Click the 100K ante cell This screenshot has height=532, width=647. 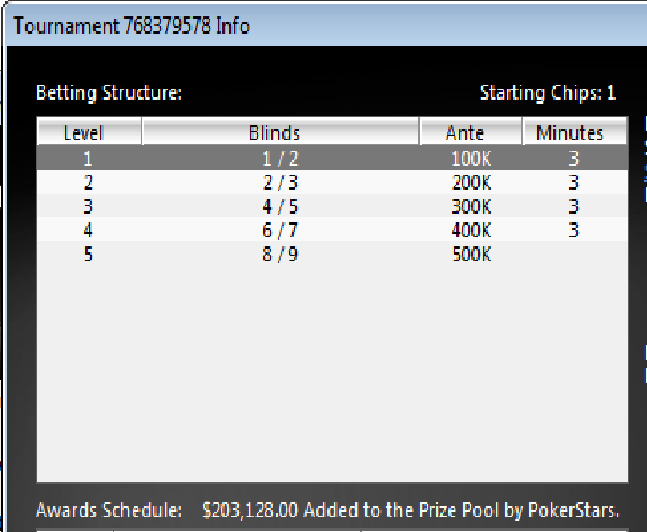point(470,158)
